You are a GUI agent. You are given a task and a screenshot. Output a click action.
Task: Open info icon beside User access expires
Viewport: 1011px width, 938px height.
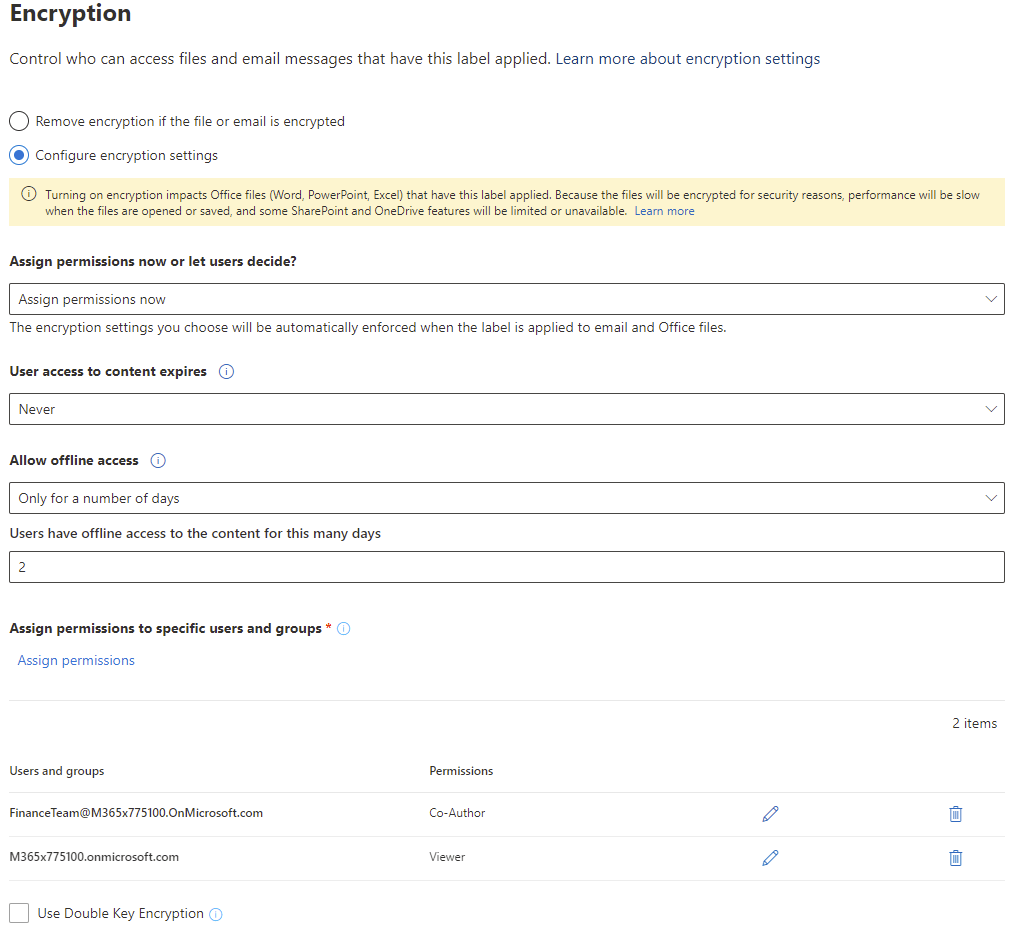point(226,372)
